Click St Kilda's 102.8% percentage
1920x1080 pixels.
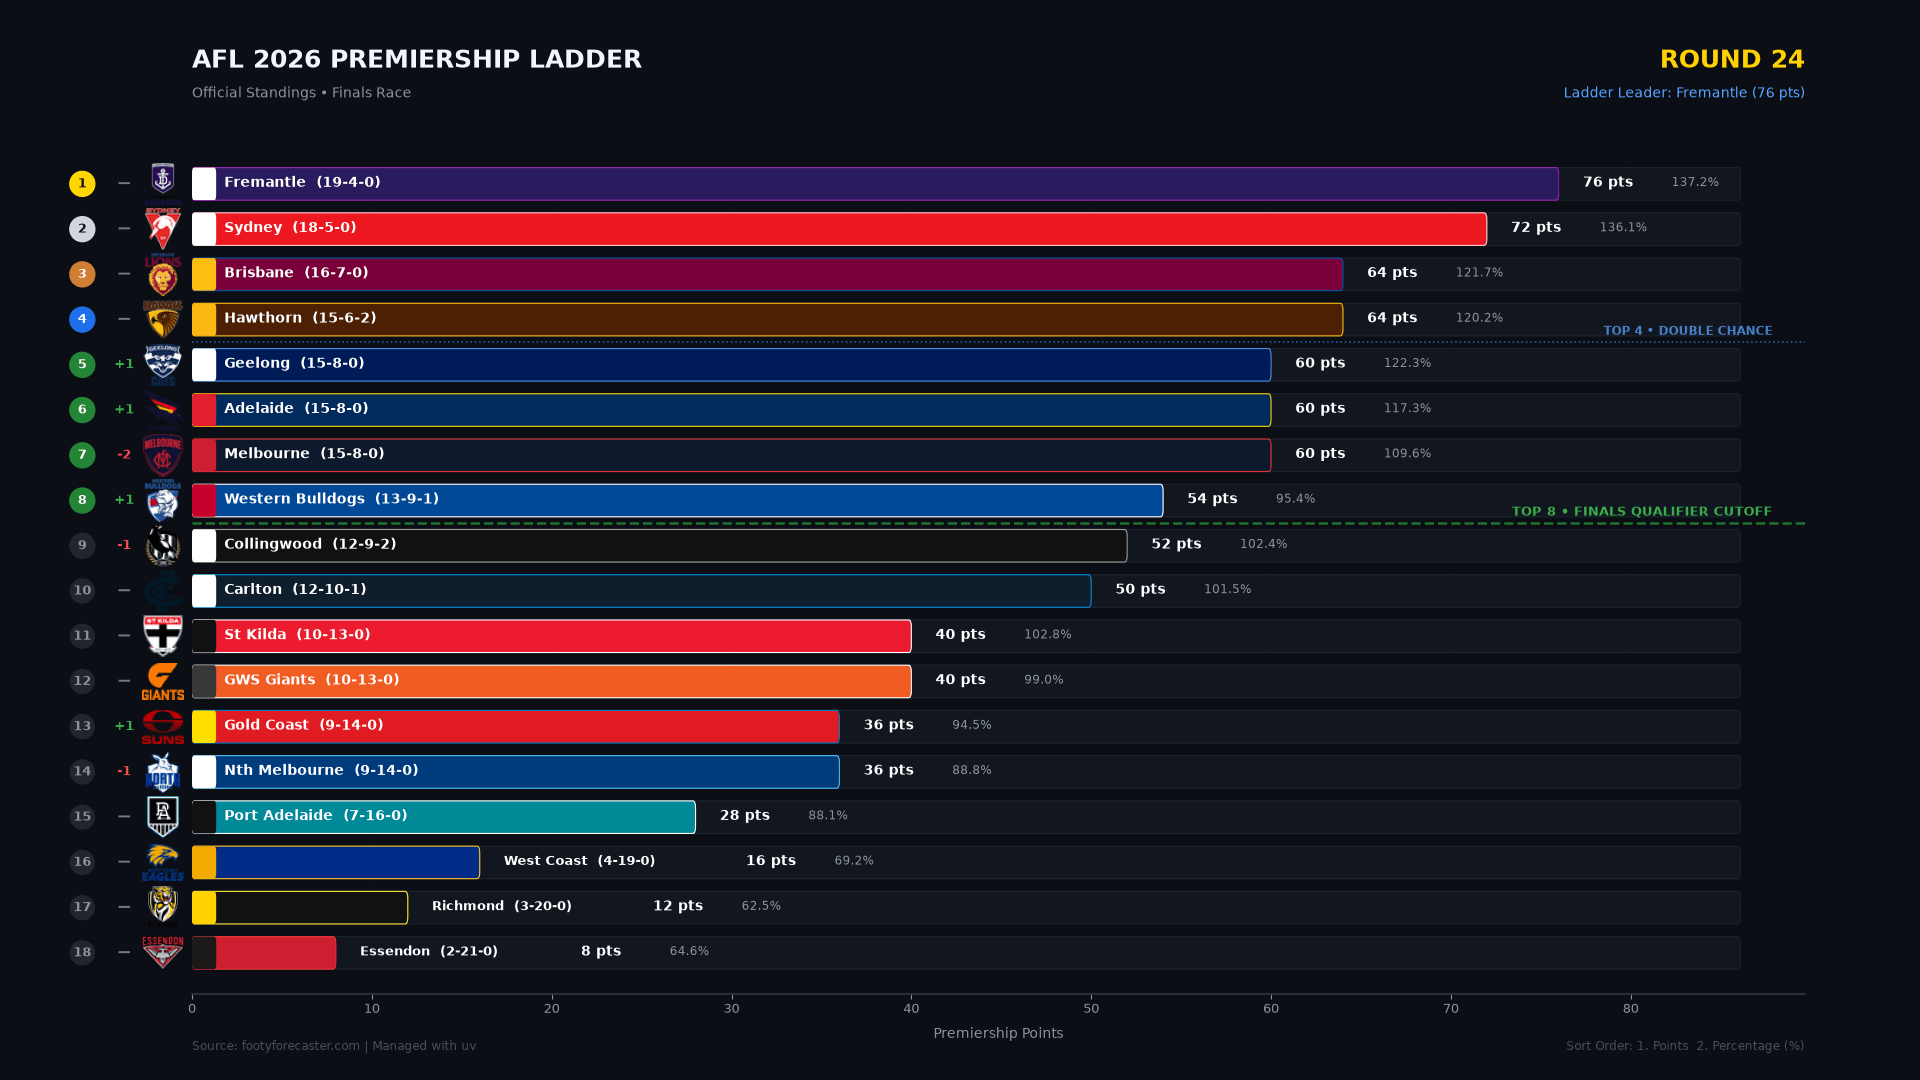pos(1047,634)
